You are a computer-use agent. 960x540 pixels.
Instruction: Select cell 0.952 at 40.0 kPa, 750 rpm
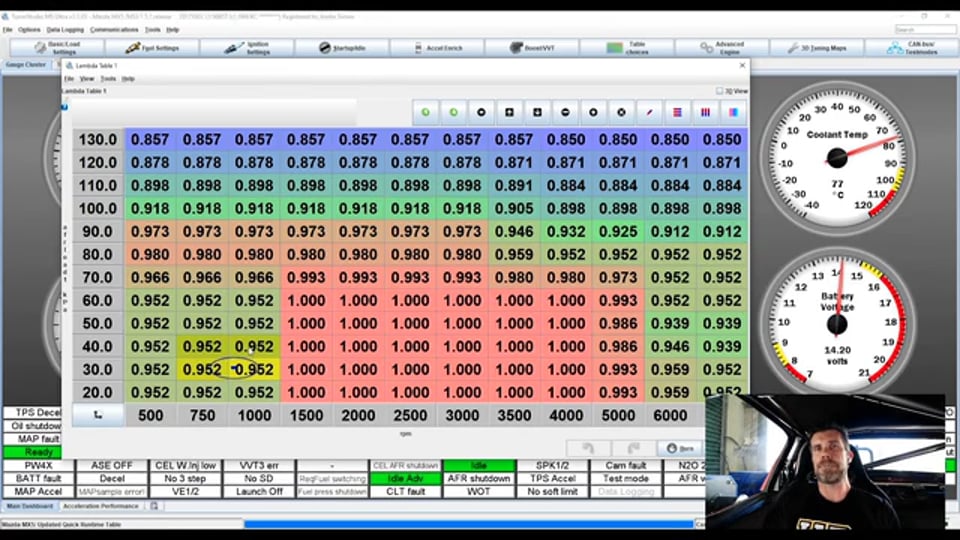(202, 347)
